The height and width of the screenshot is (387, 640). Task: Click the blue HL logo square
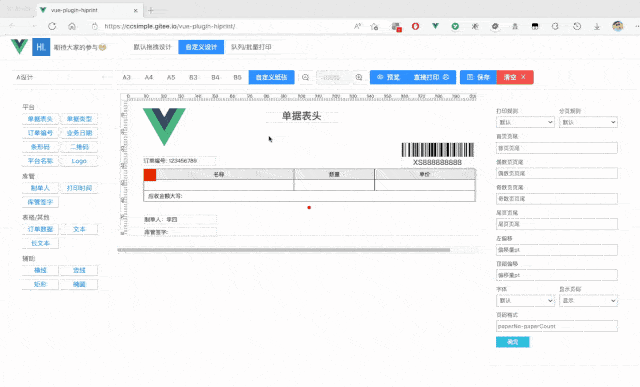pos(41,47)
